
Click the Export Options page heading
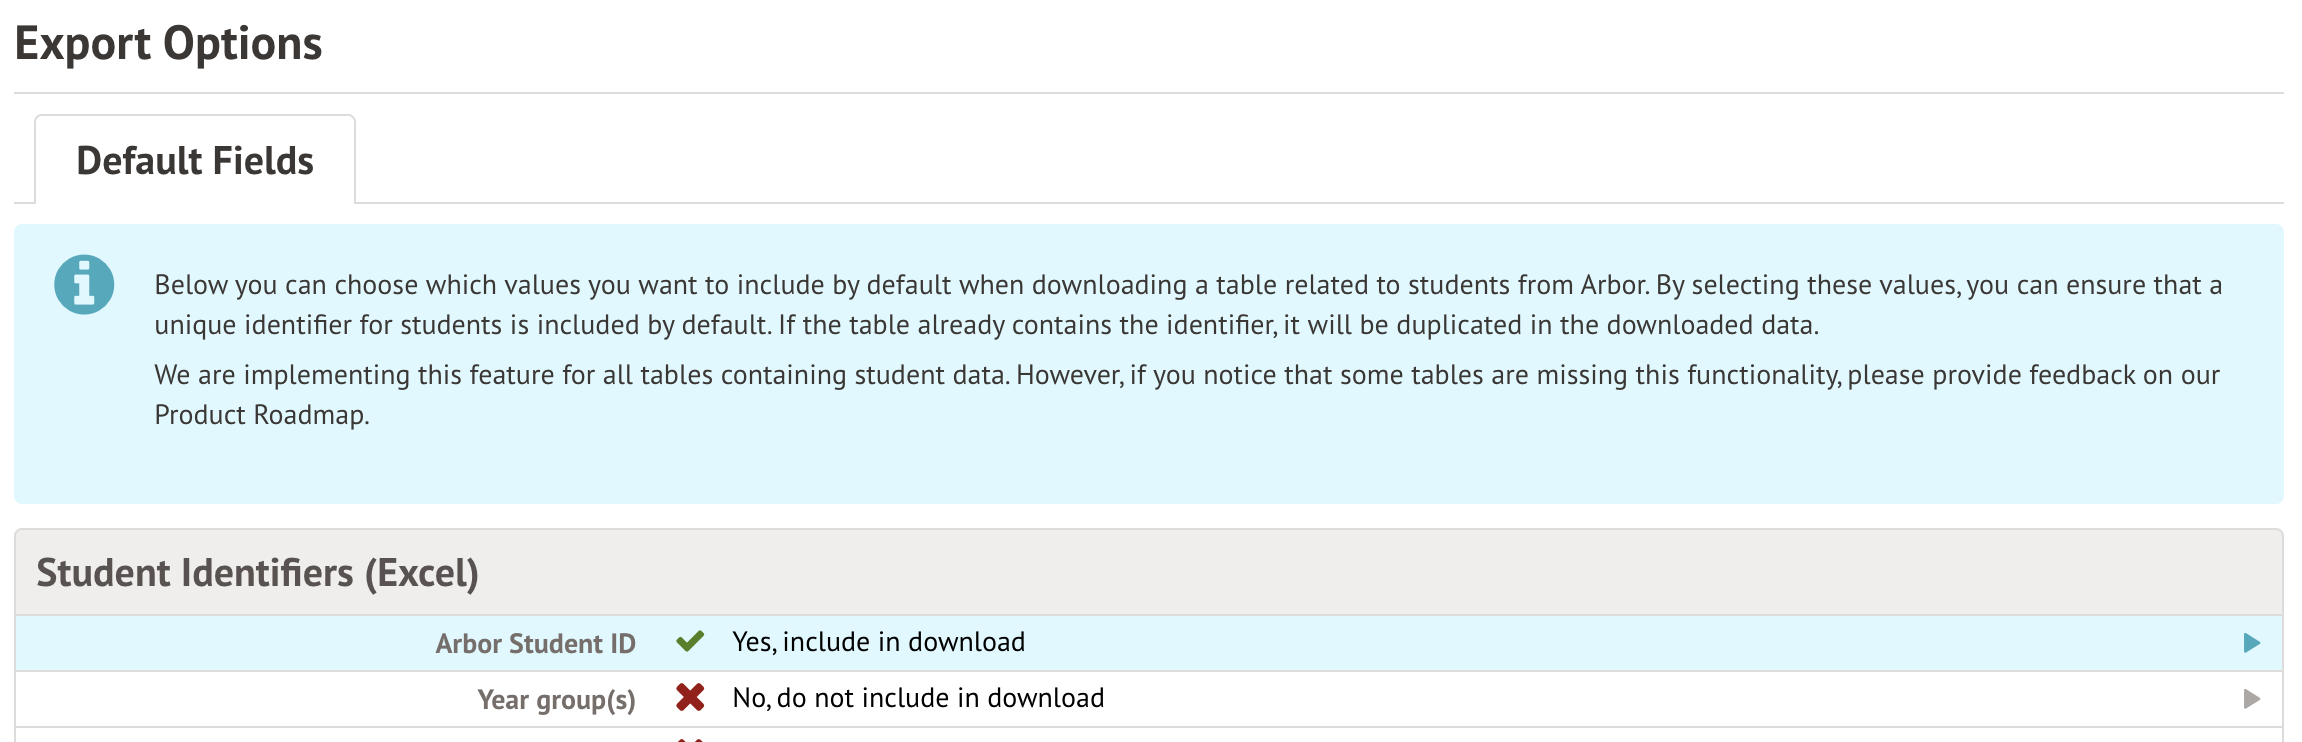168,44
